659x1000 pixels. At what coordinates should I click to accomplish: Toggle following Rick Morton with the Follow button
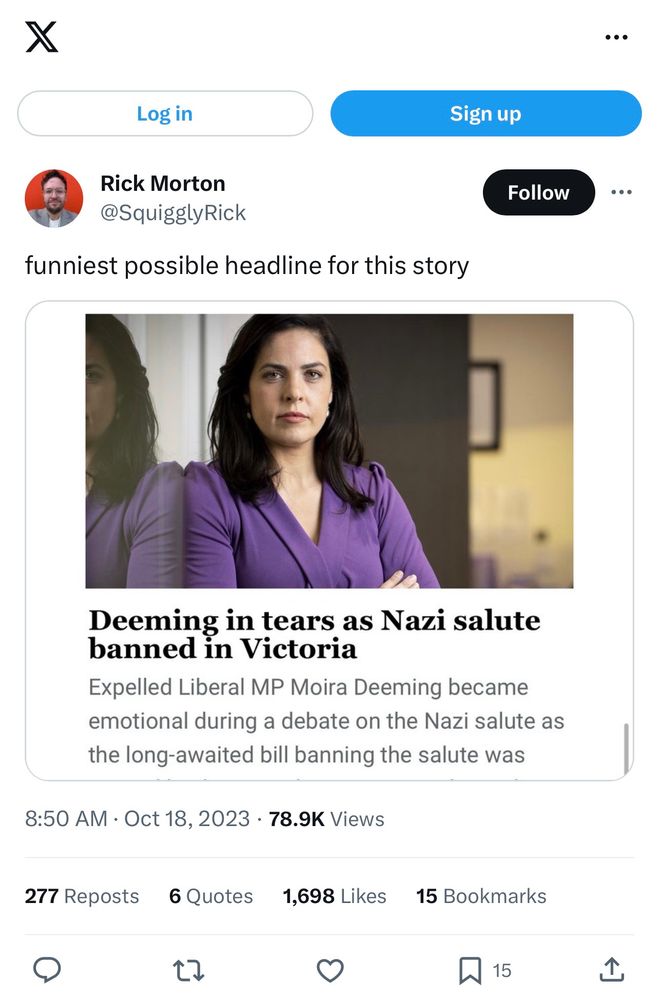click(x=539, y=192)
